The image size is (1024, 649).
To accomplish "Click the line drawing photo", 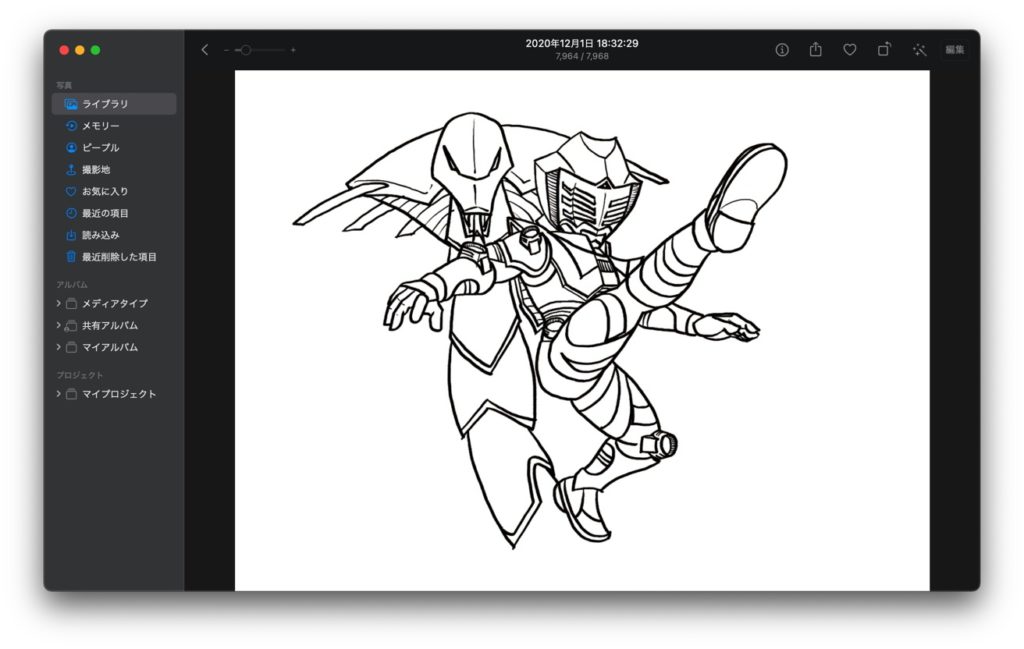I will click(582, 330).
